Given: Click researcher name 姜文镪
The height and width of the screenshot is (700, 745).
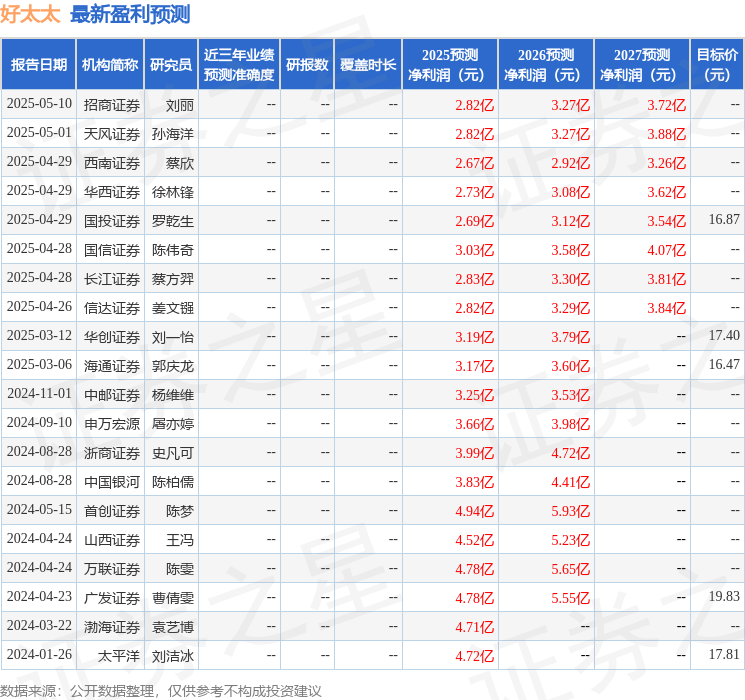Looking at the screenshot, I should pyautogui.click(x=173, y=308).
